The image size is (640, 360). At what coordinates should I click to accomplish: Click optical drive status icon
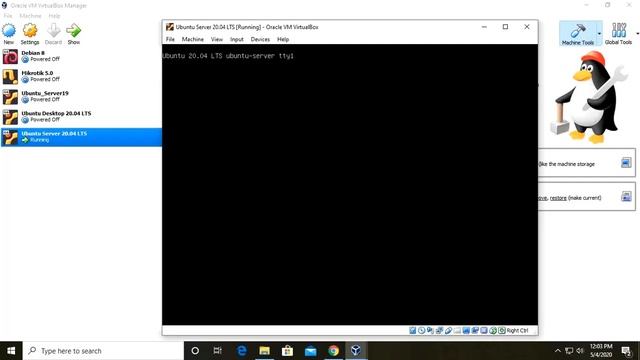tap(422, 331)
